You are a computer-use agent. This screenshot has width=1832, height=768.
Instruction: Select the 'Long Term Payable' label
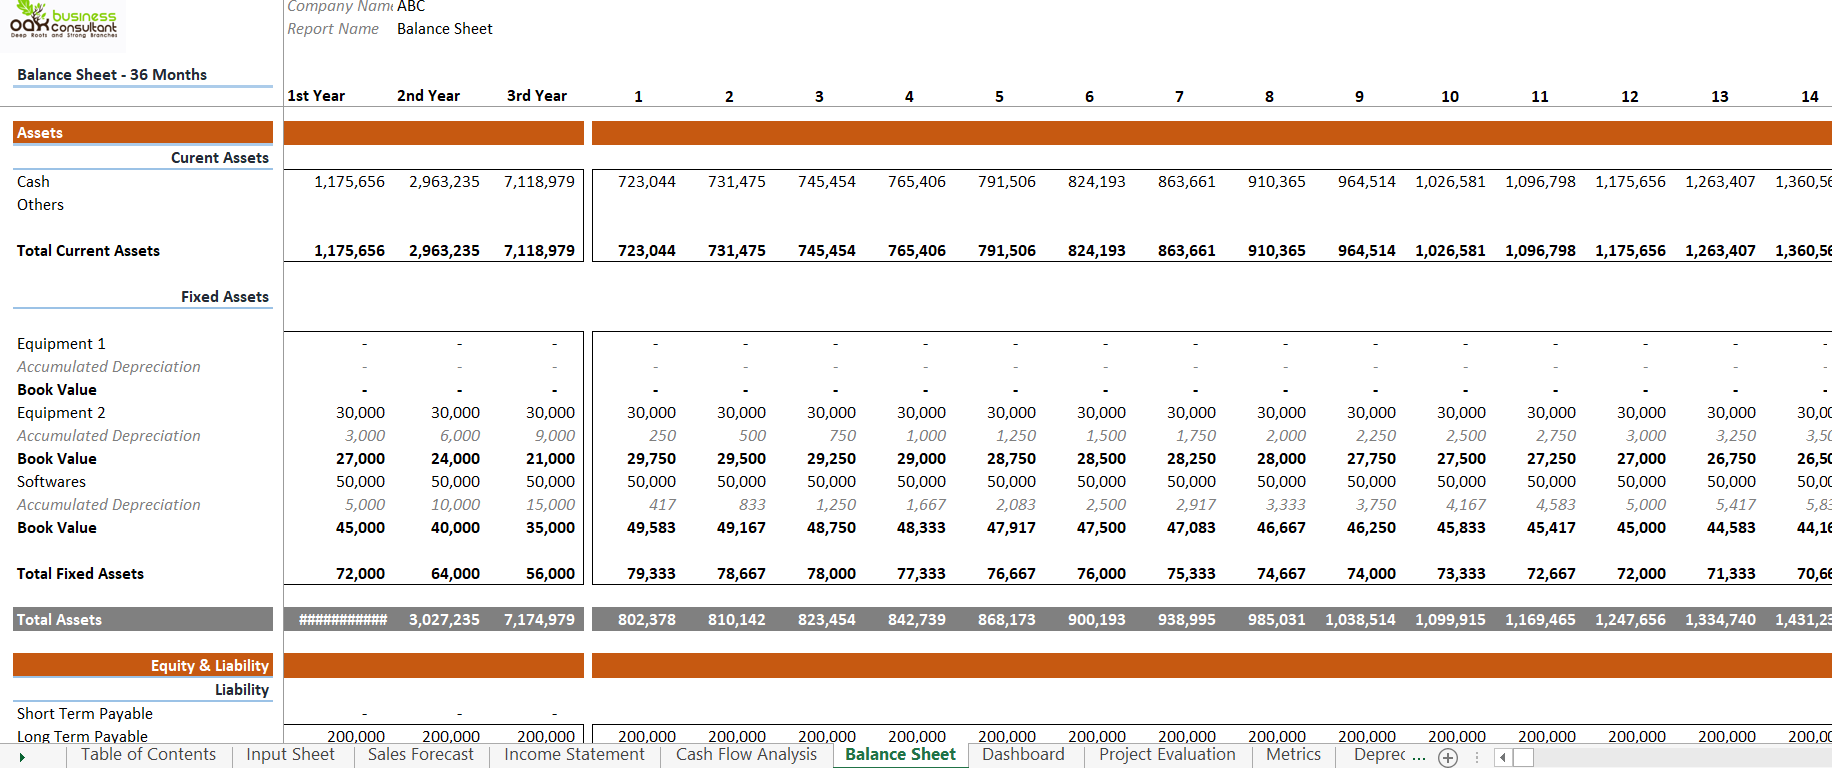[x=82, y=736]
